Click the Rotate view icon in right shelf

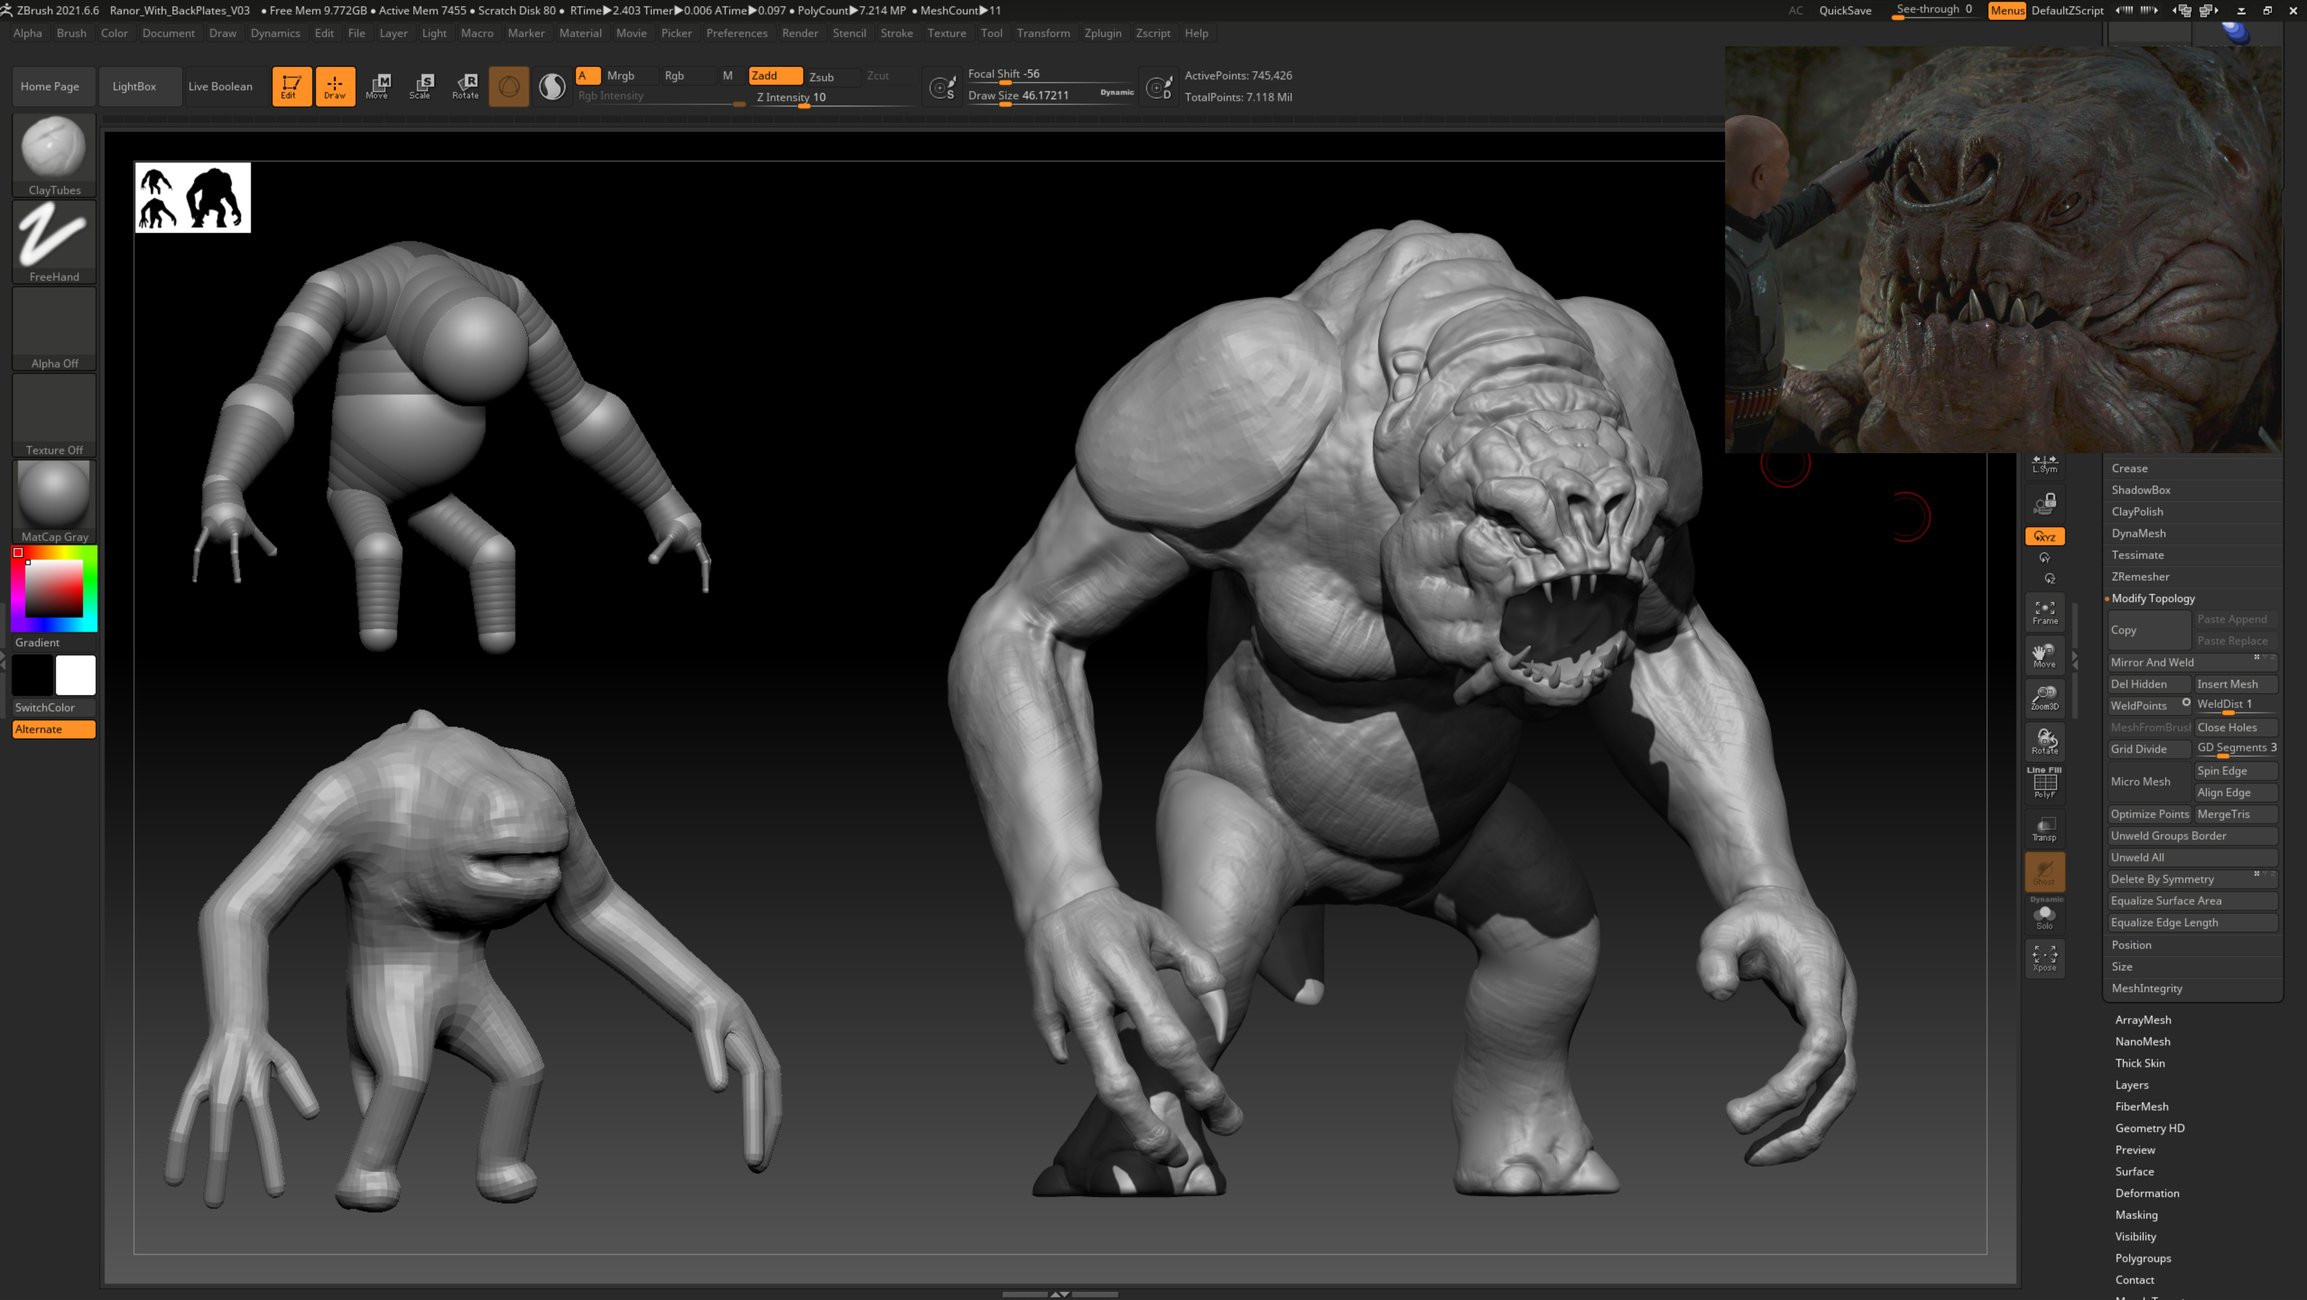pos(2045,741)
